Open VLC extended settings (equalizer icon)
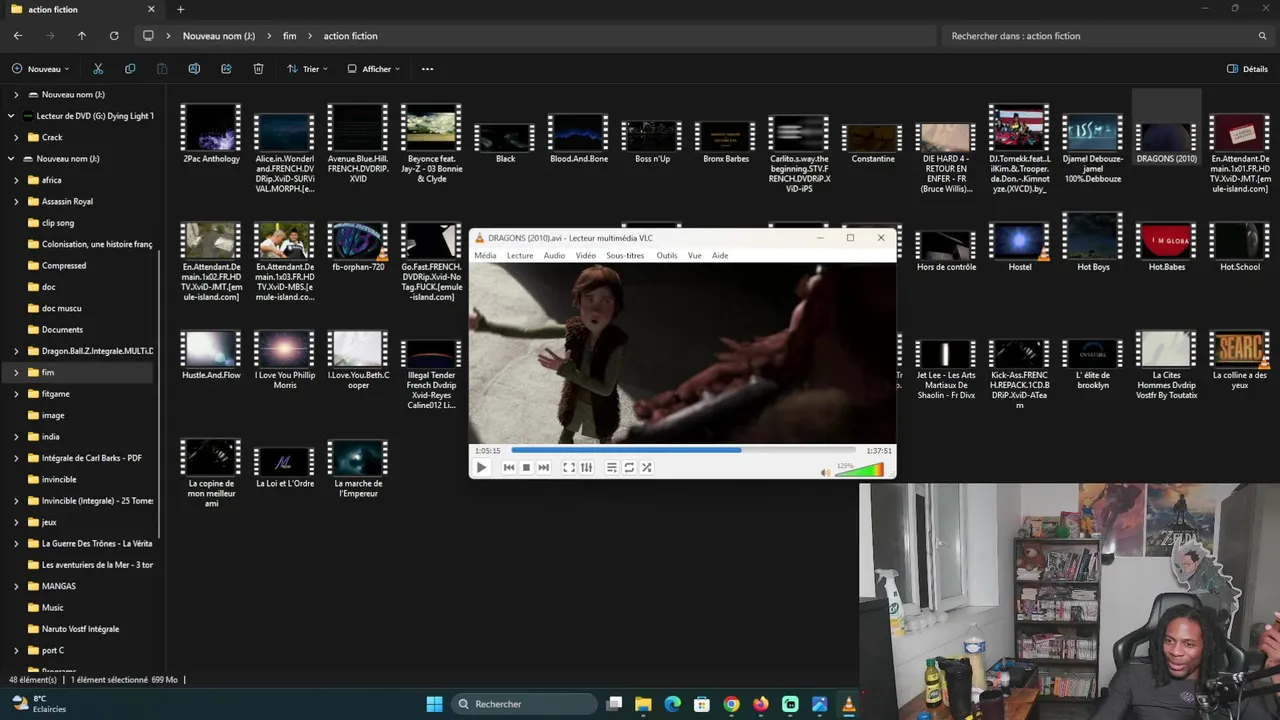This screenshot has width=1280, height=720. (x=587, y=467)
